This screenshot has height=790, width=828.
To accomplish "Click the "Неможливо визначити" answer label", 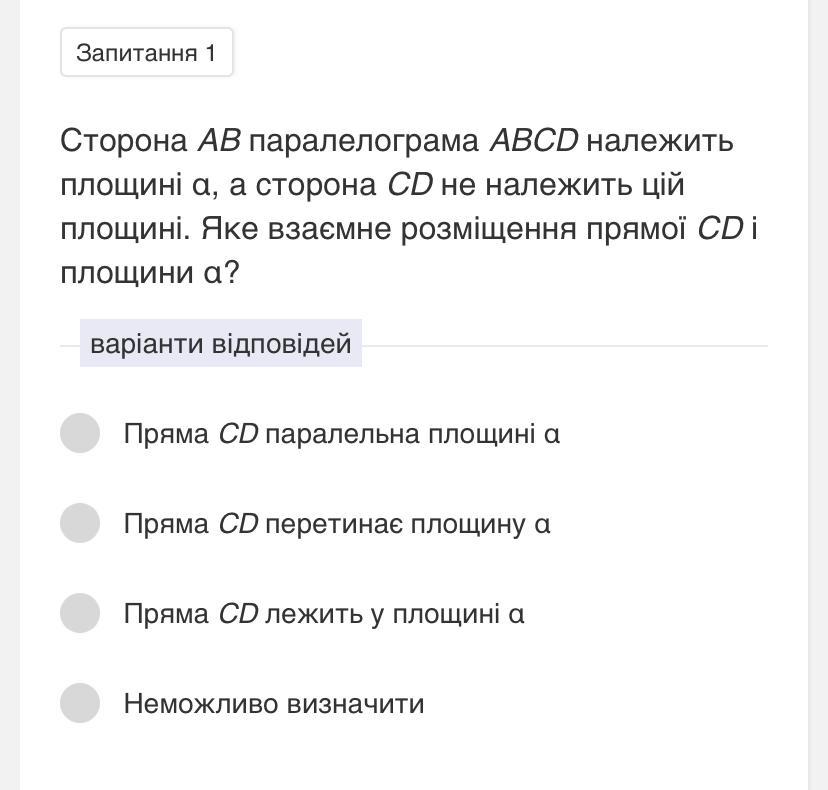I will (274, 704).
